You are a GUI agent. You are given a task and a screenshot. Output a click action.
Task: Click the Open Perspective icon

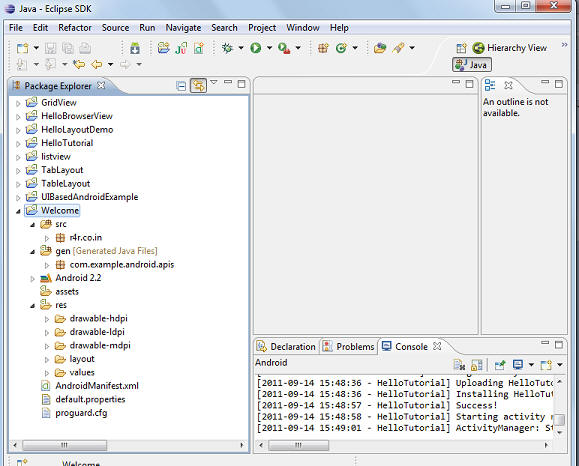461,48
